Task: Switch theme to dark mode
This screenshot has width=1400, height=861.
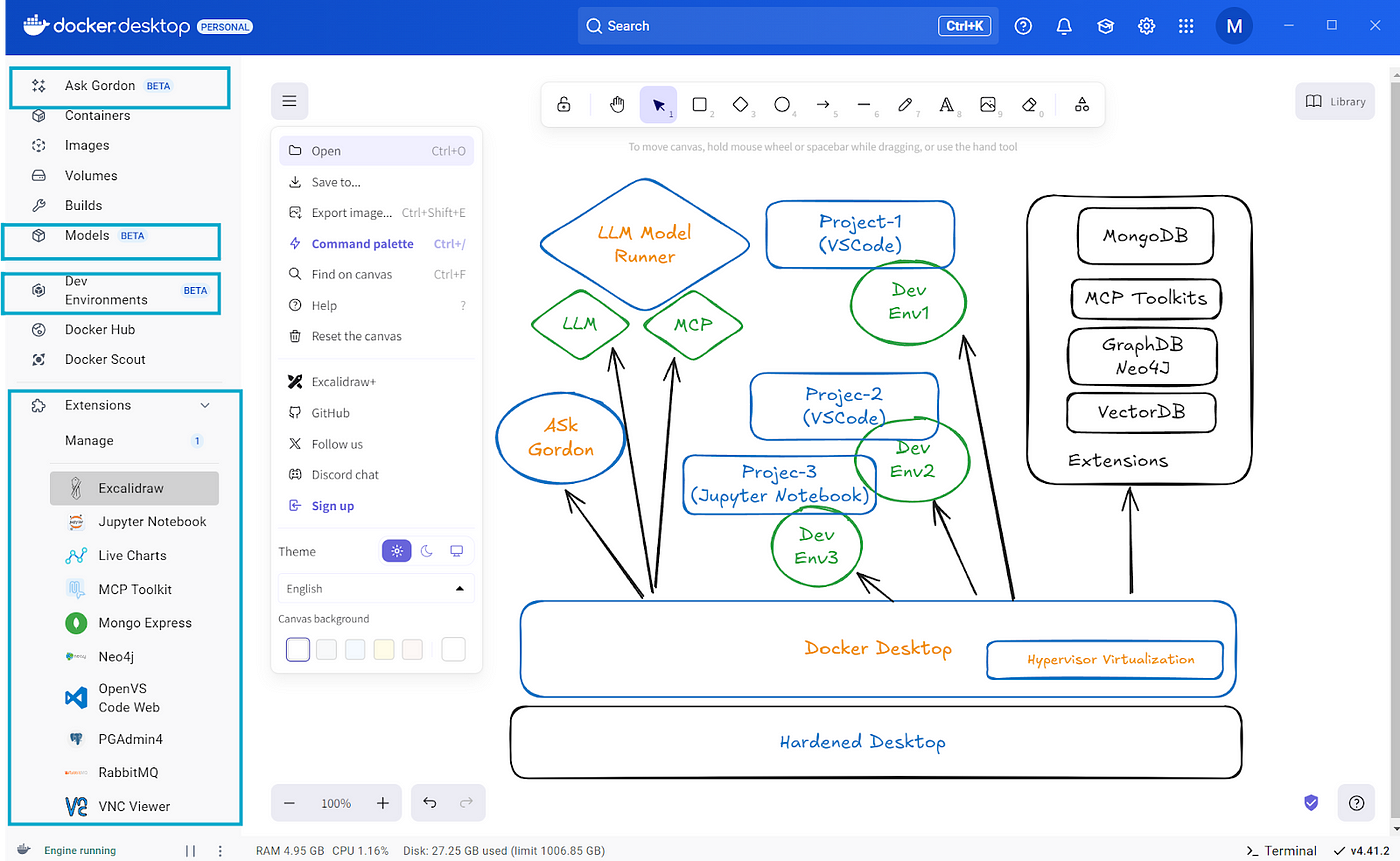Action: (427, 551)
